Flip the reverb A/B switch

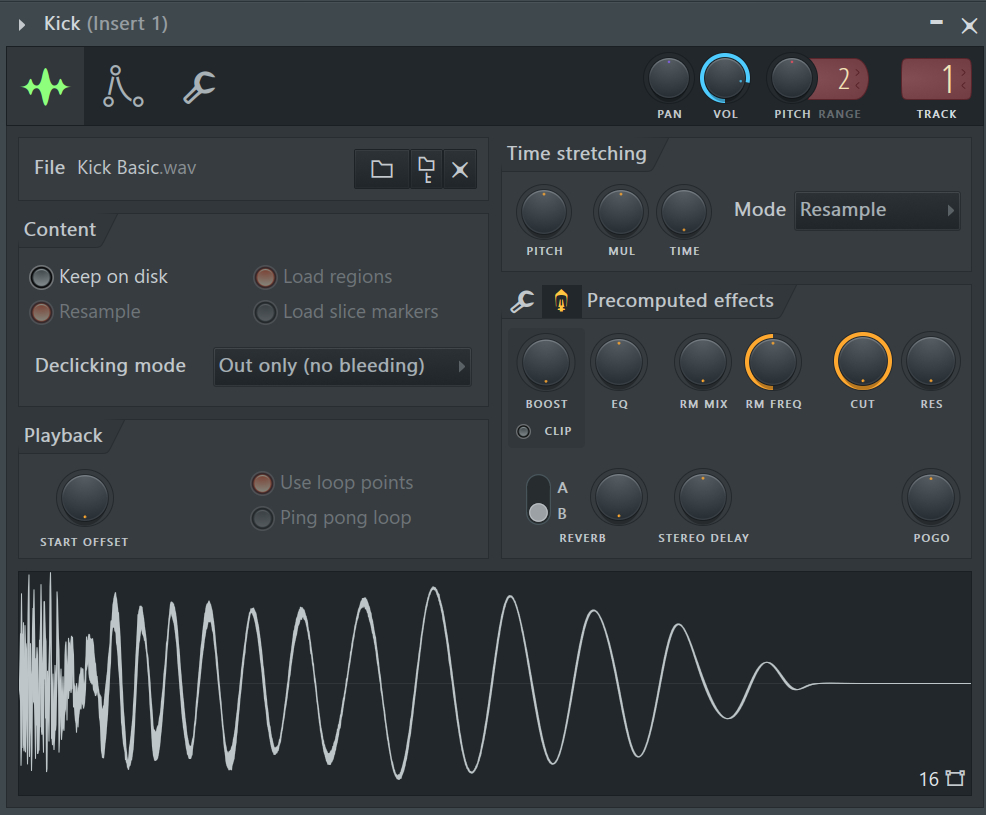coord(538,500)
